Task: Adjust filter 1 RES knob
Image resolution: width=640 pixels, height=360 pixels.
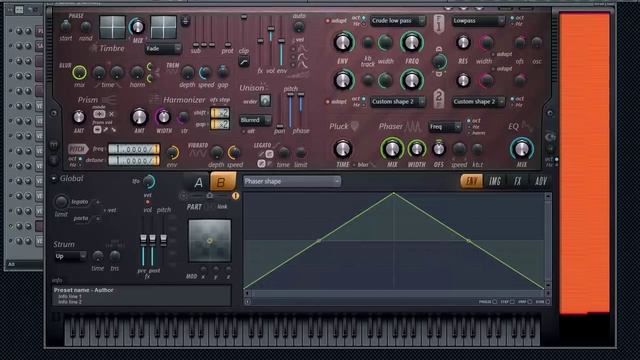Action: pos(463,42)
